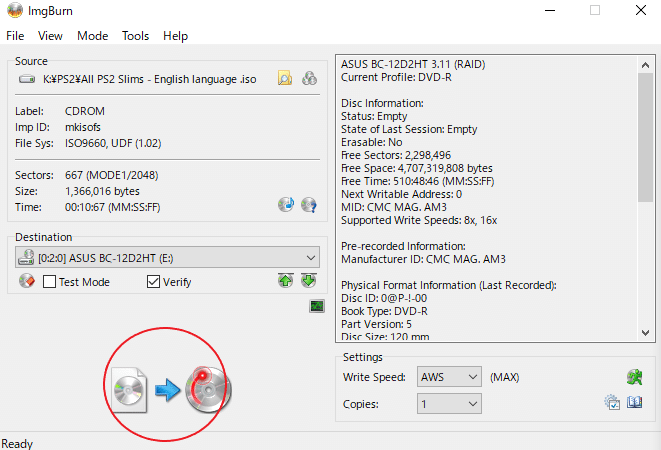Viewport: 661px width, 450px height.
Task: Click the 'Erasable: No' line
Action: (x=371, y=142)
